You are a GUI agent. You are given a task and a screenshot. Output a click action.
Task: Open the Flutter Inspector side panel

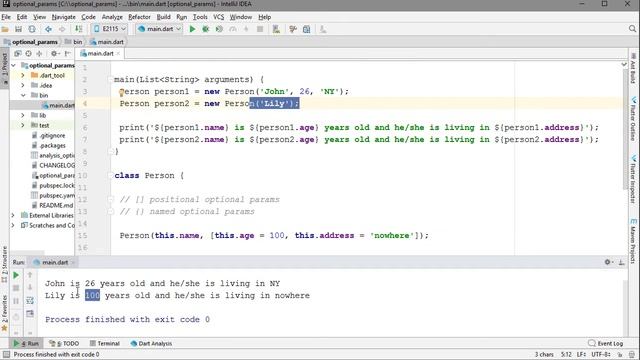pyautogui.click(x=633, y=179)
